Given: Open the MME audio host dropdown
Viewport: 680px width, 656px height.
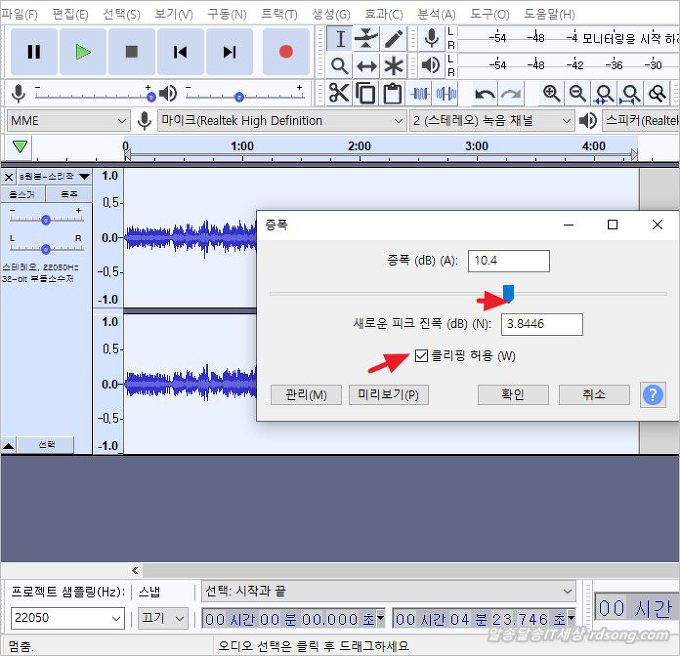Looking at the screenshot, I should coord(68,121).
